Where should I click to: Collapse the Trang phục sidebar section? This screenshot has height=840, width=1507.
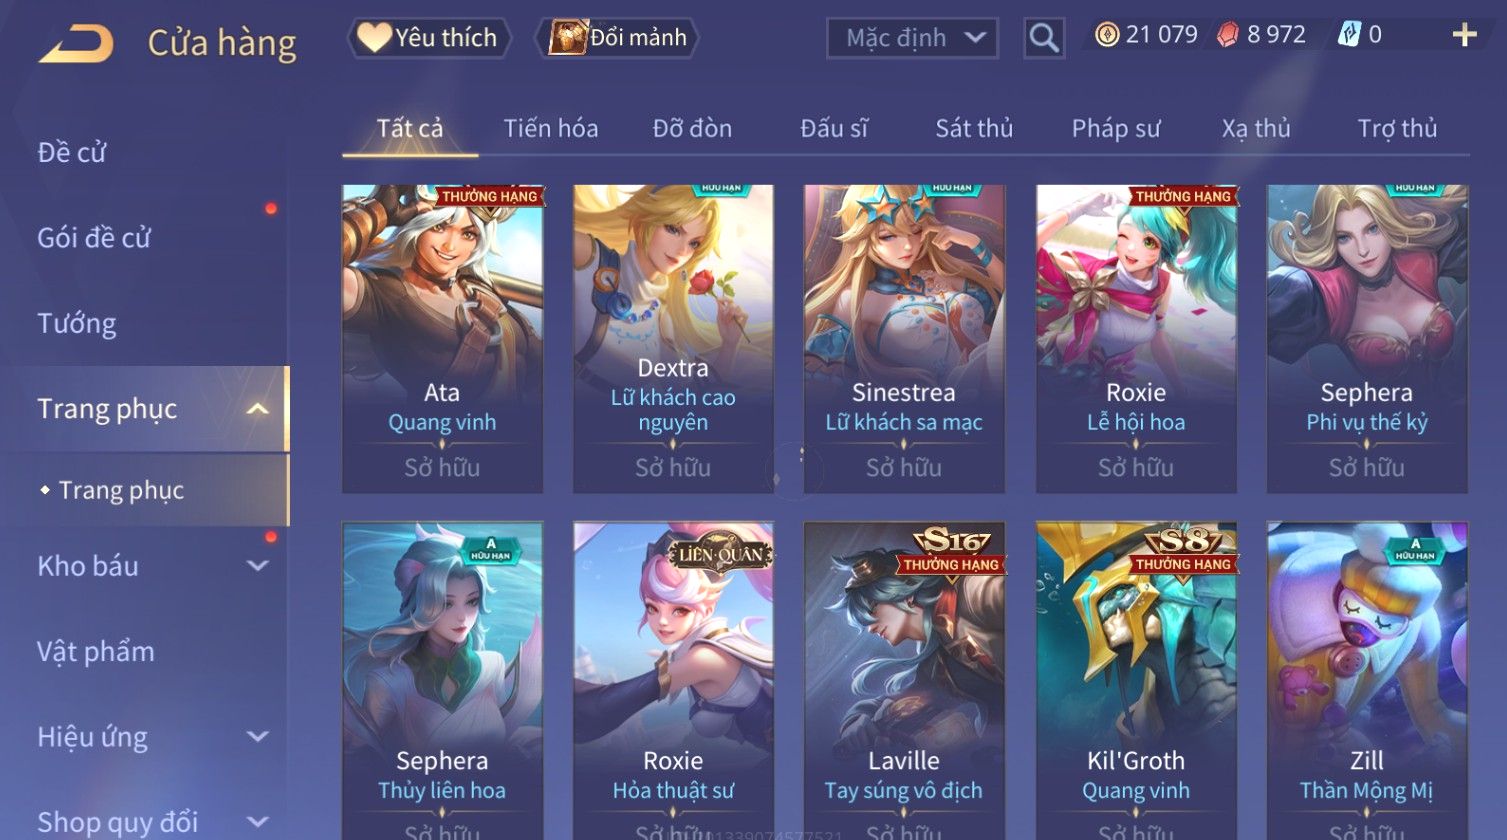257,409
